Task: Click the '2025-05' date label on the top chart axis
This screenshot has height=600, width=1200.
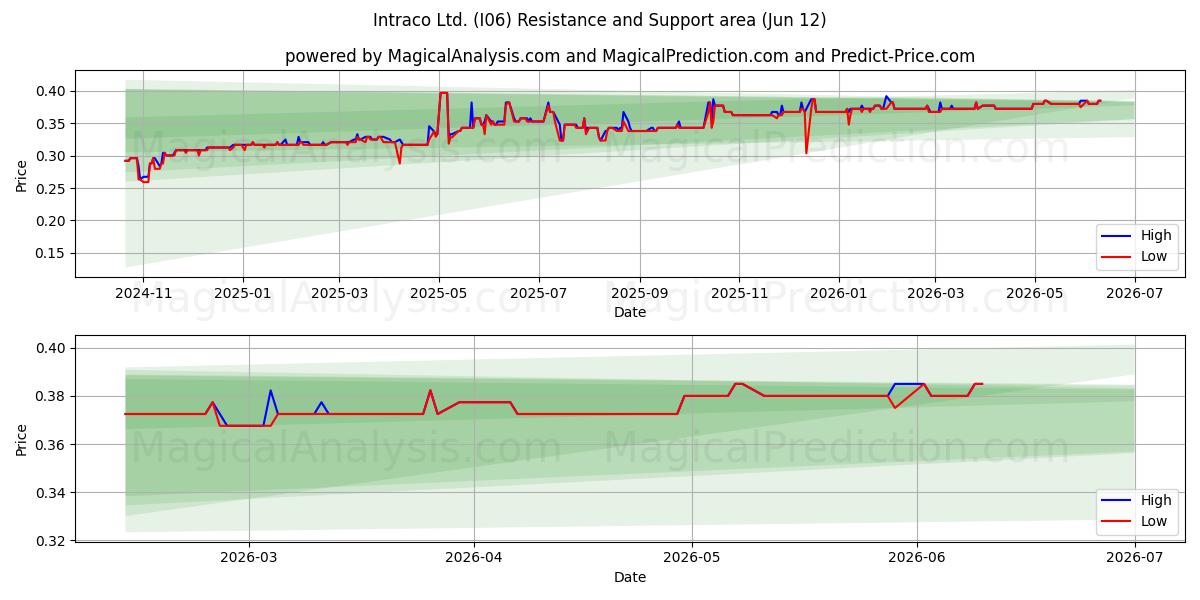Action: (x=439, y=293)
